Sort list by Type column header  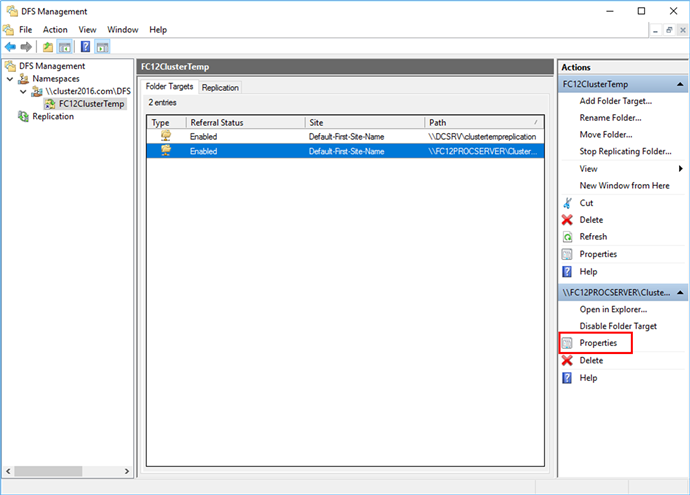(x=167, y=123)
